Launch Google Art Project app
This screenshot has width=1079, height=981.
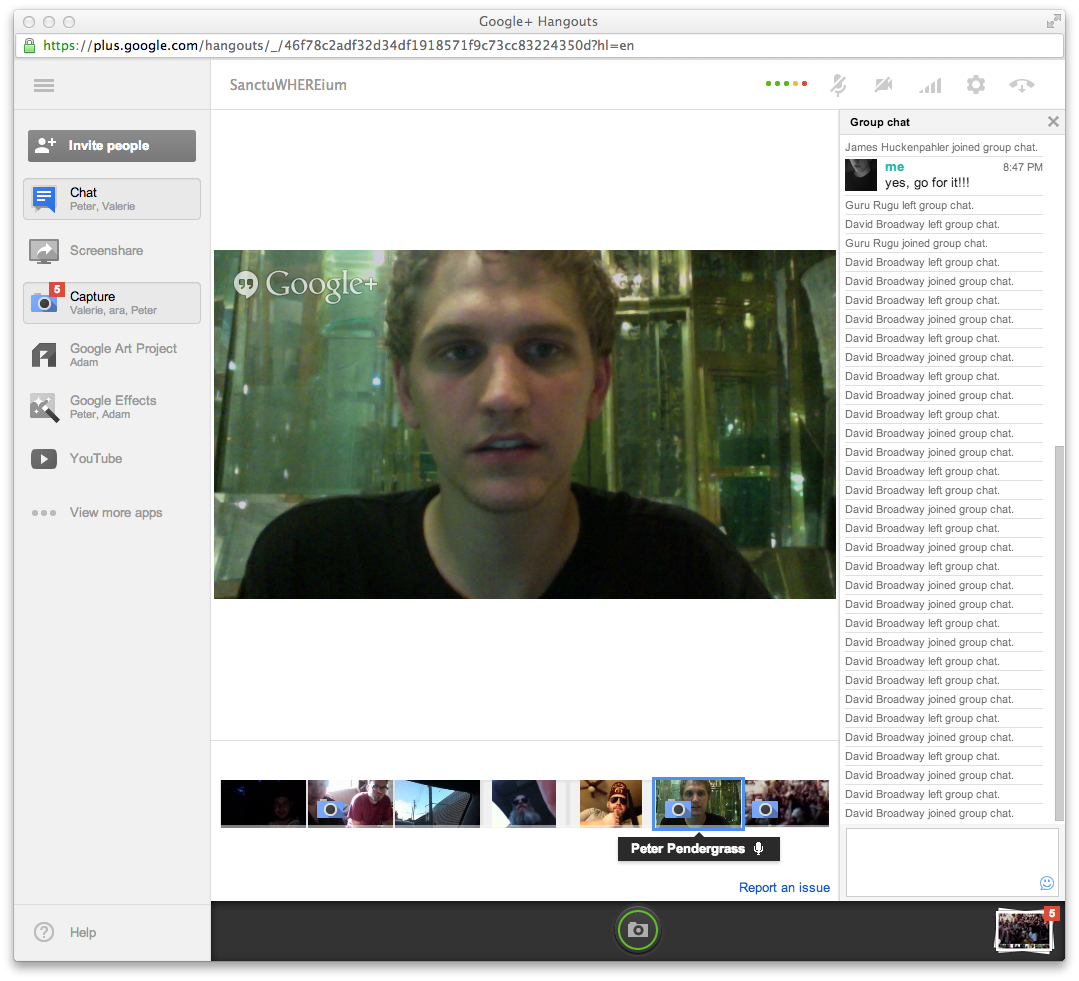click(x=112, y=354)
